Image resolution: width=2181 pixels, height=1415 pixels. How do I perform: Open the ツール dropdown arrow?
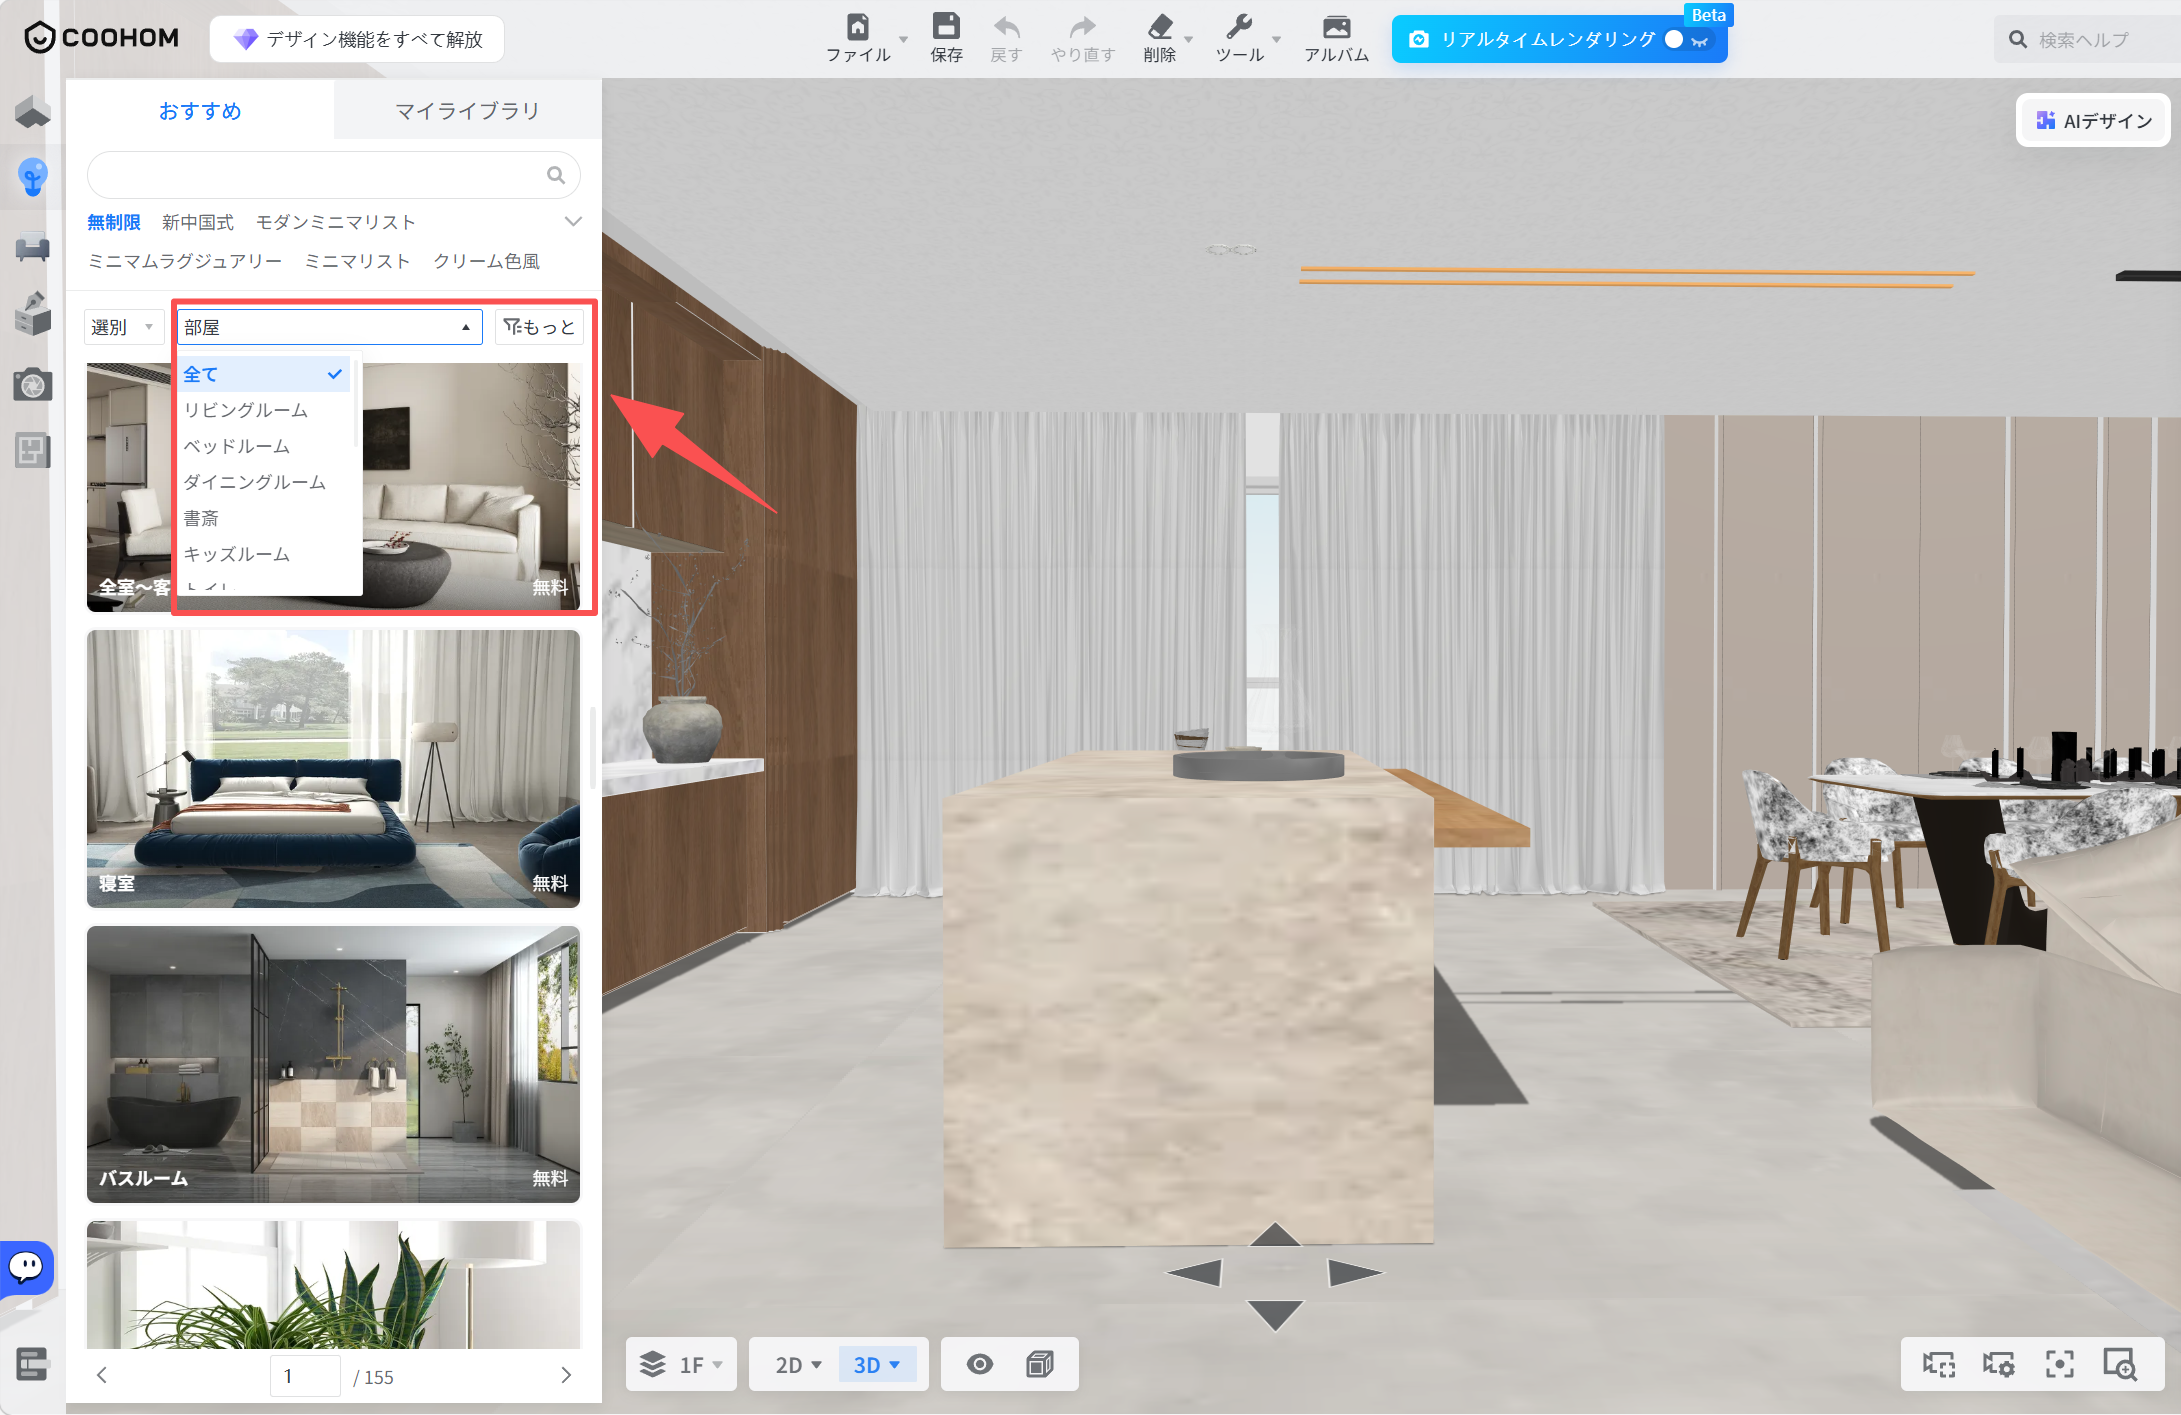(1276, 40)
